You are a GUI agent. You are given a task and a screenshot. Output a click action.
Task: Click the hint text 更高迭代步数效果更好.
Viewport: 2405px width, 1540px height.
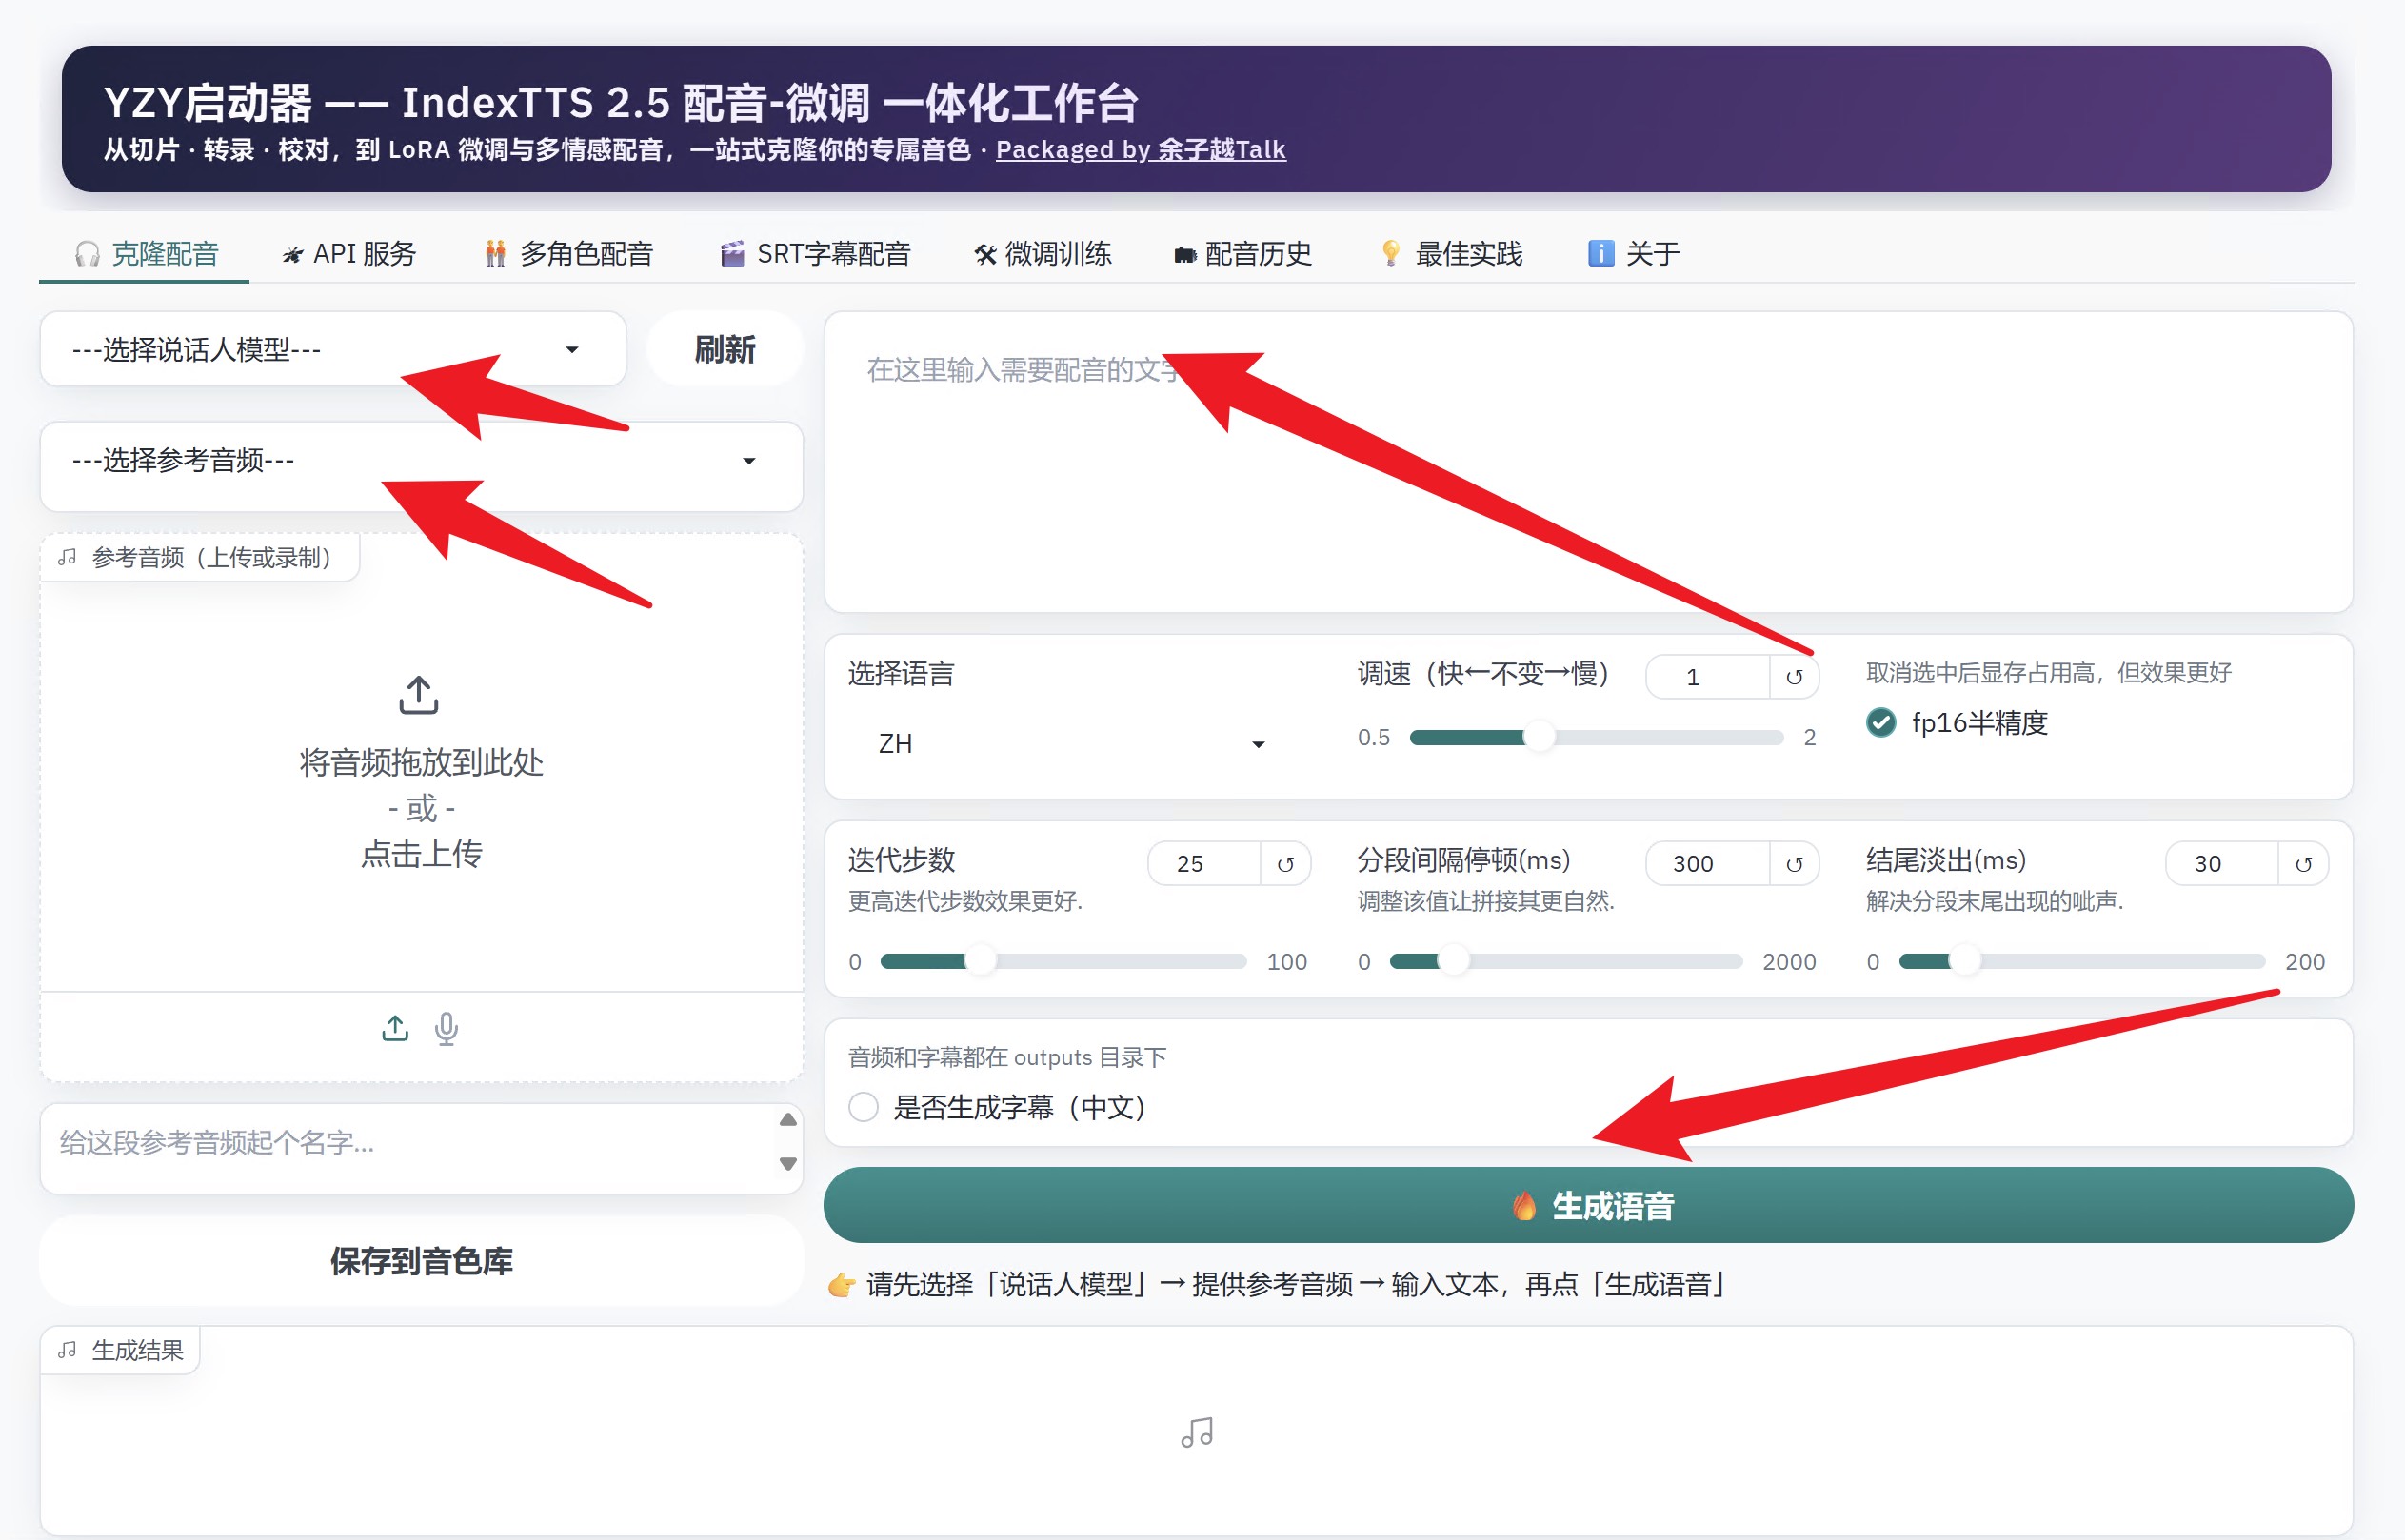coord(965,902)
